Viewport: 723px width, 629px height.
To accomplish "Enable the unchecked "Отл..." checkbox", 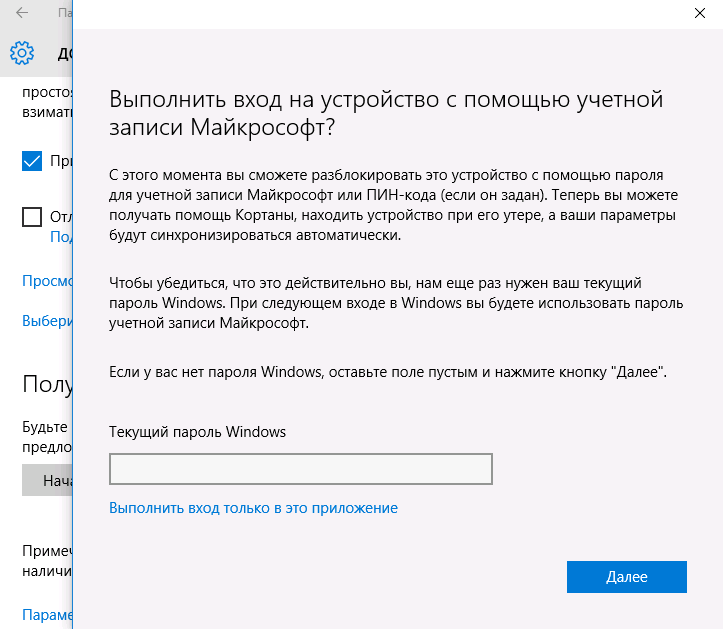I will click(x=32, y=217).
